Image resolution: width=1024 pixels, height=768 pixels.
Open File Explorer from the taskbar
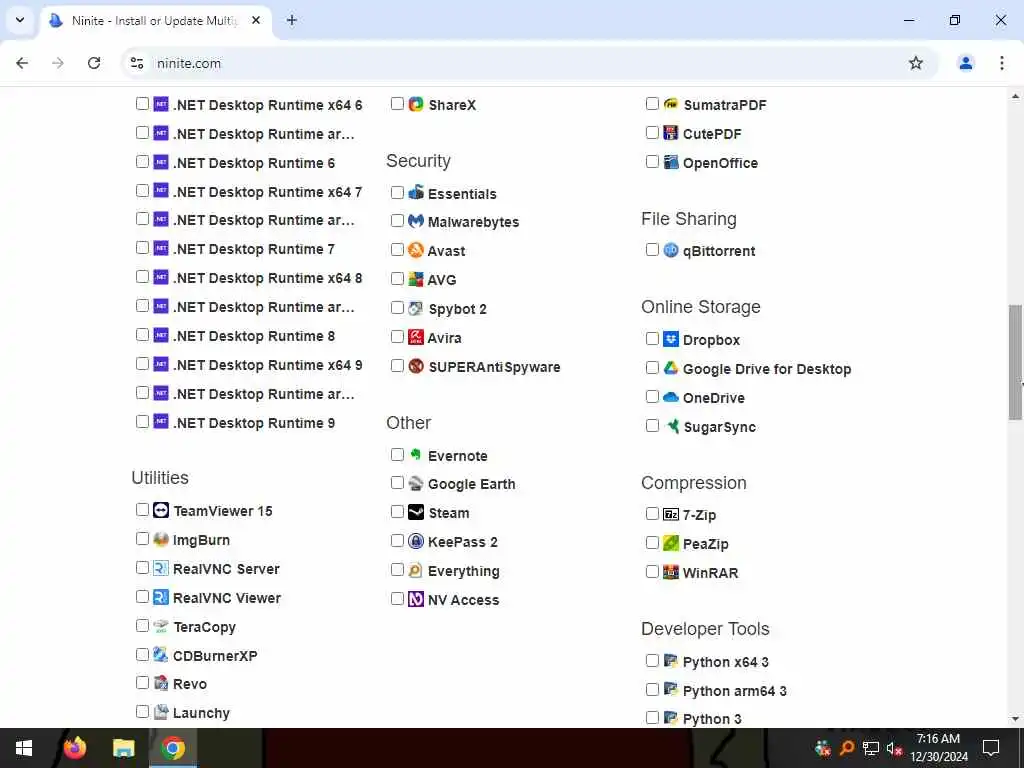(x=123, y=748)
